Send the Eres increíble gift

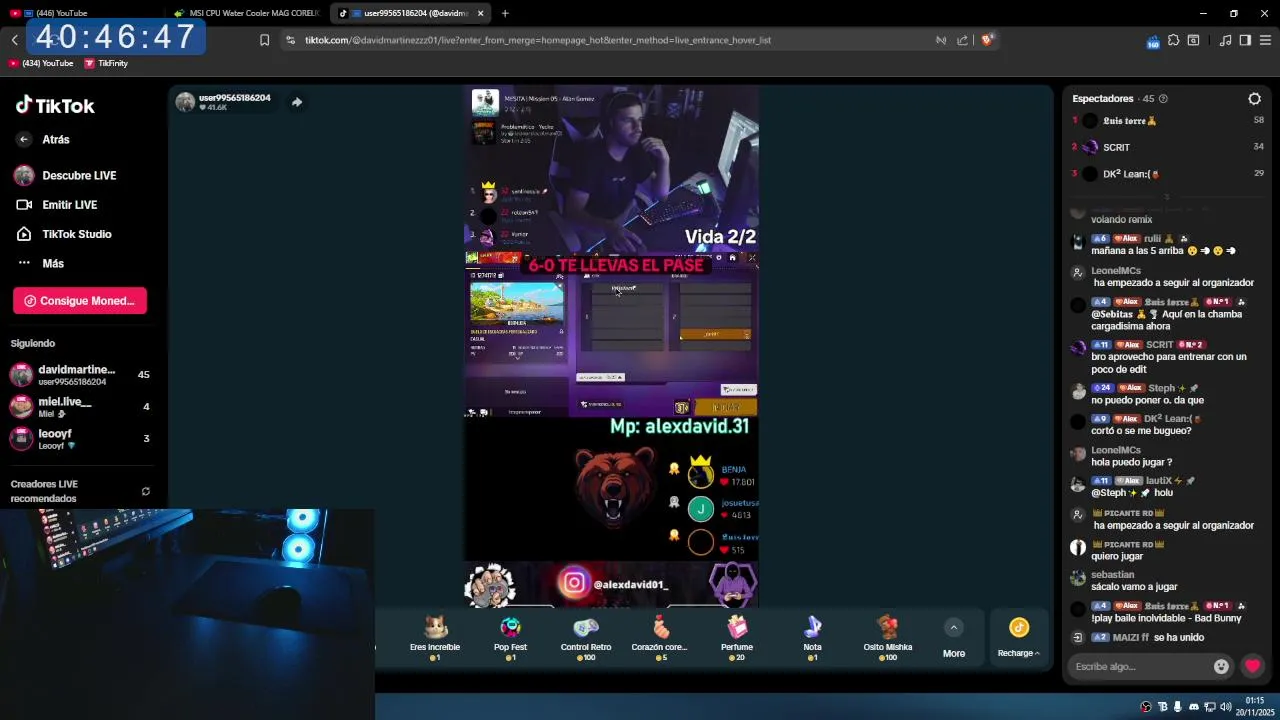[435, 637]
